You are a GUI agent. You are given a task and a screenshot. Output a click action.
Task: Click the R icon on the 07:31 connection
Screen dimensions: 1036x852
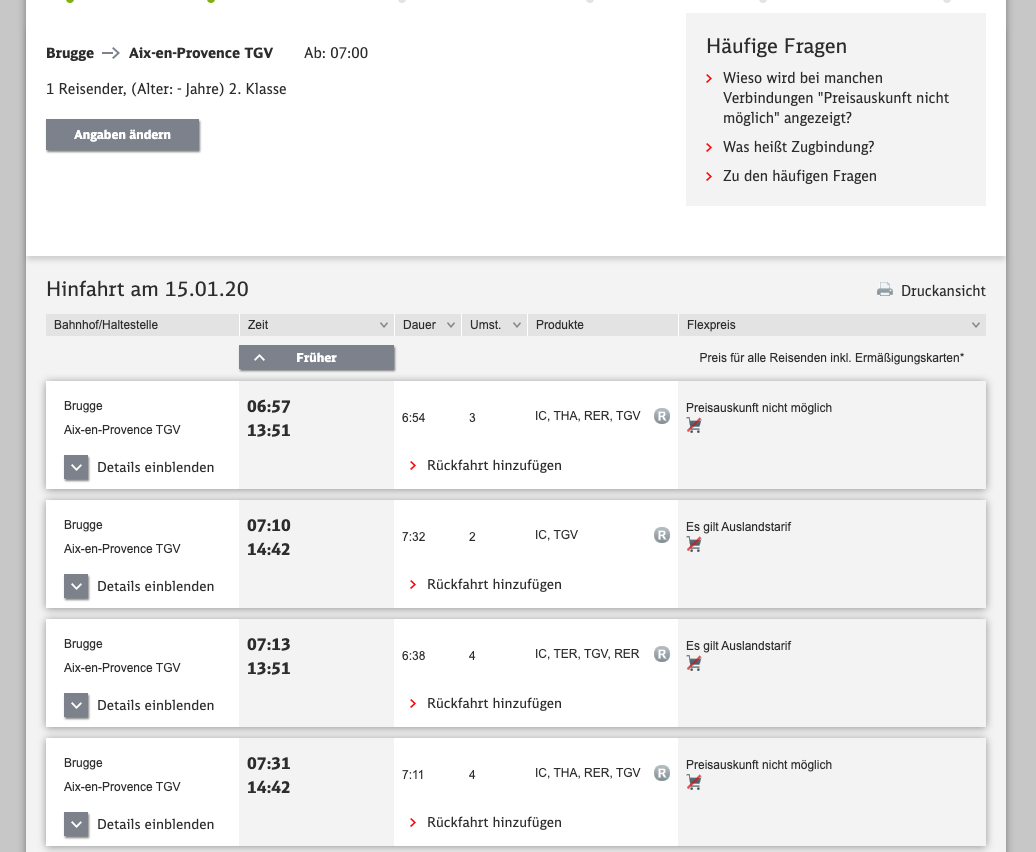click(661, 773)
